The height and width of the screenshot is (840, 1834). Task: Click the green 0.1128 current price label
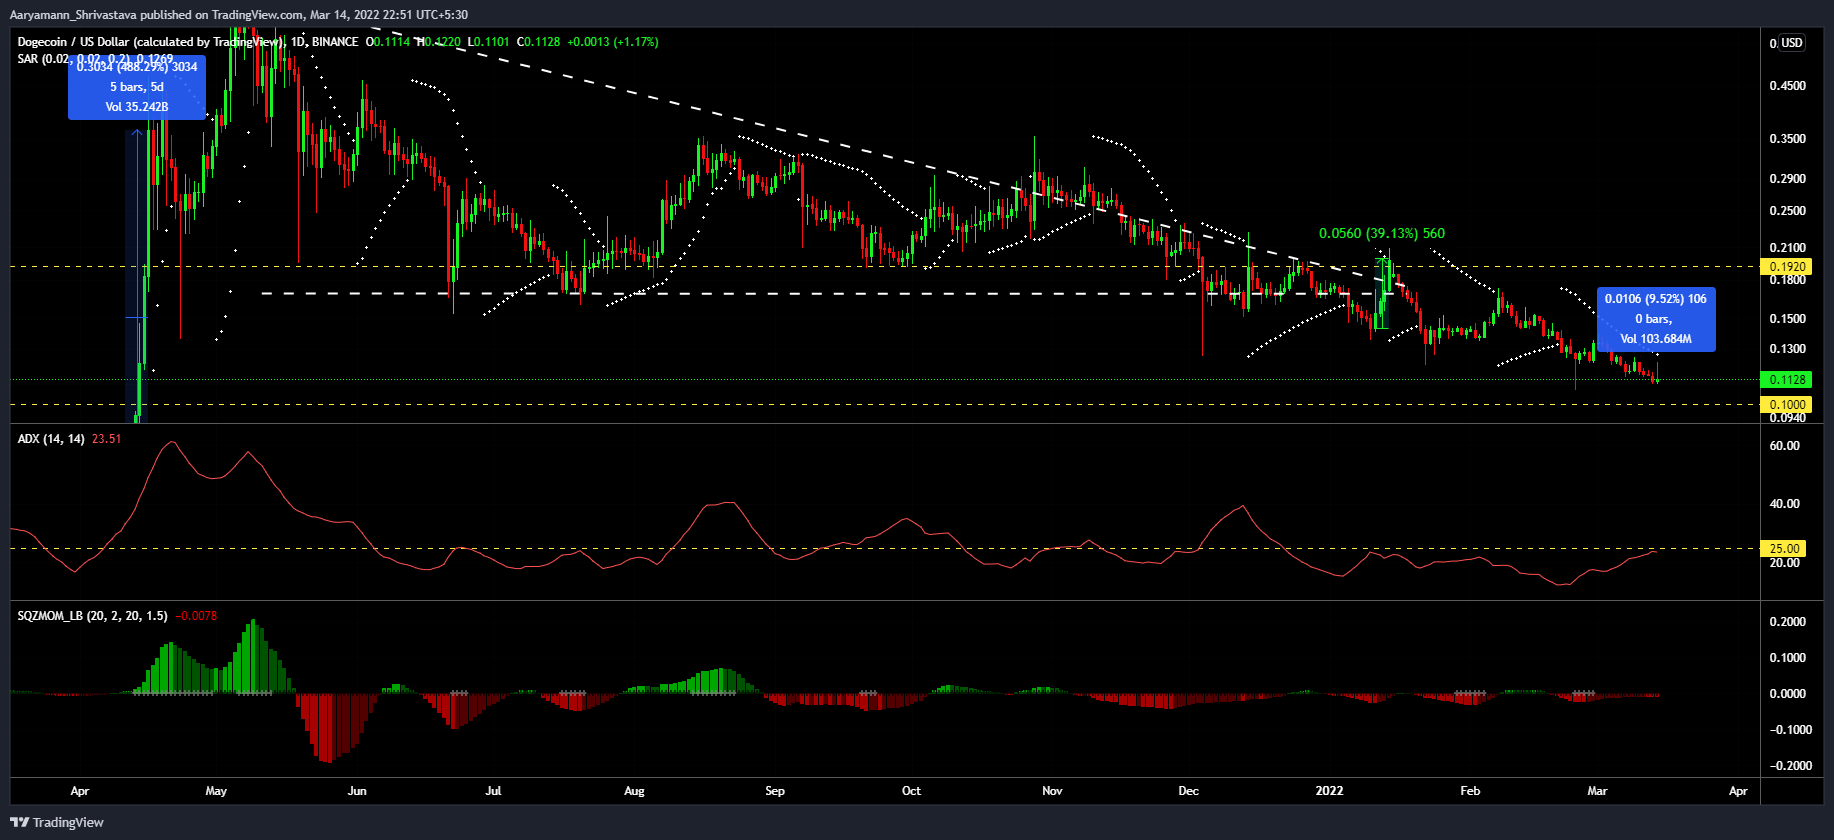[1787, 380]
